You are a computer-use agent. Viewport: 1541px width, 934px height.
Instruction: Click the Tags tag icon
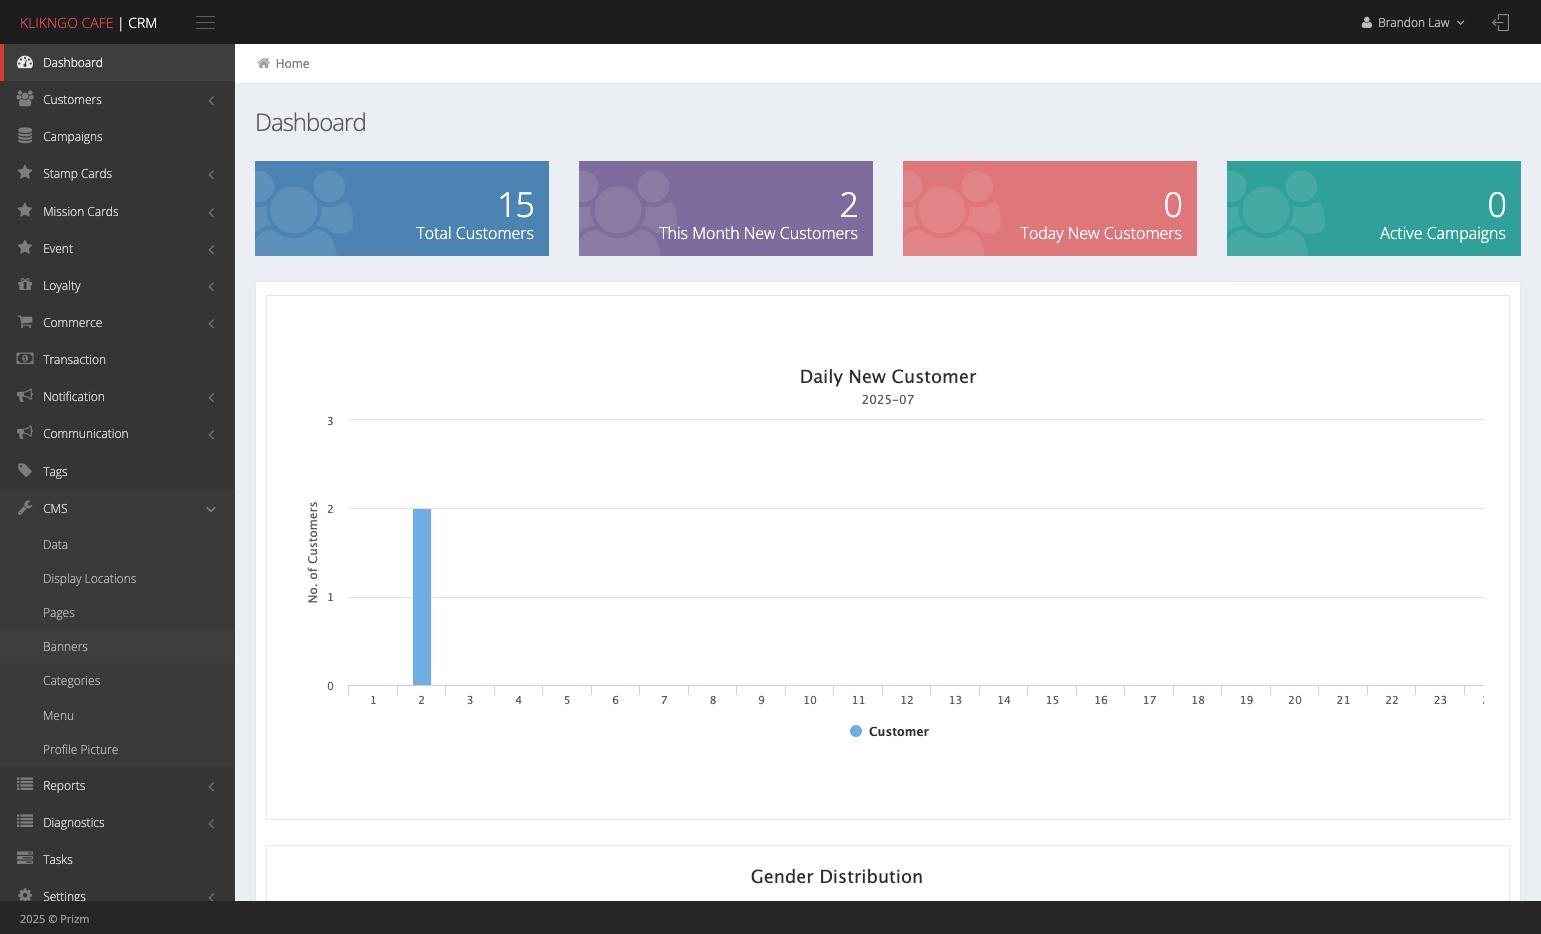click(25, 471)
